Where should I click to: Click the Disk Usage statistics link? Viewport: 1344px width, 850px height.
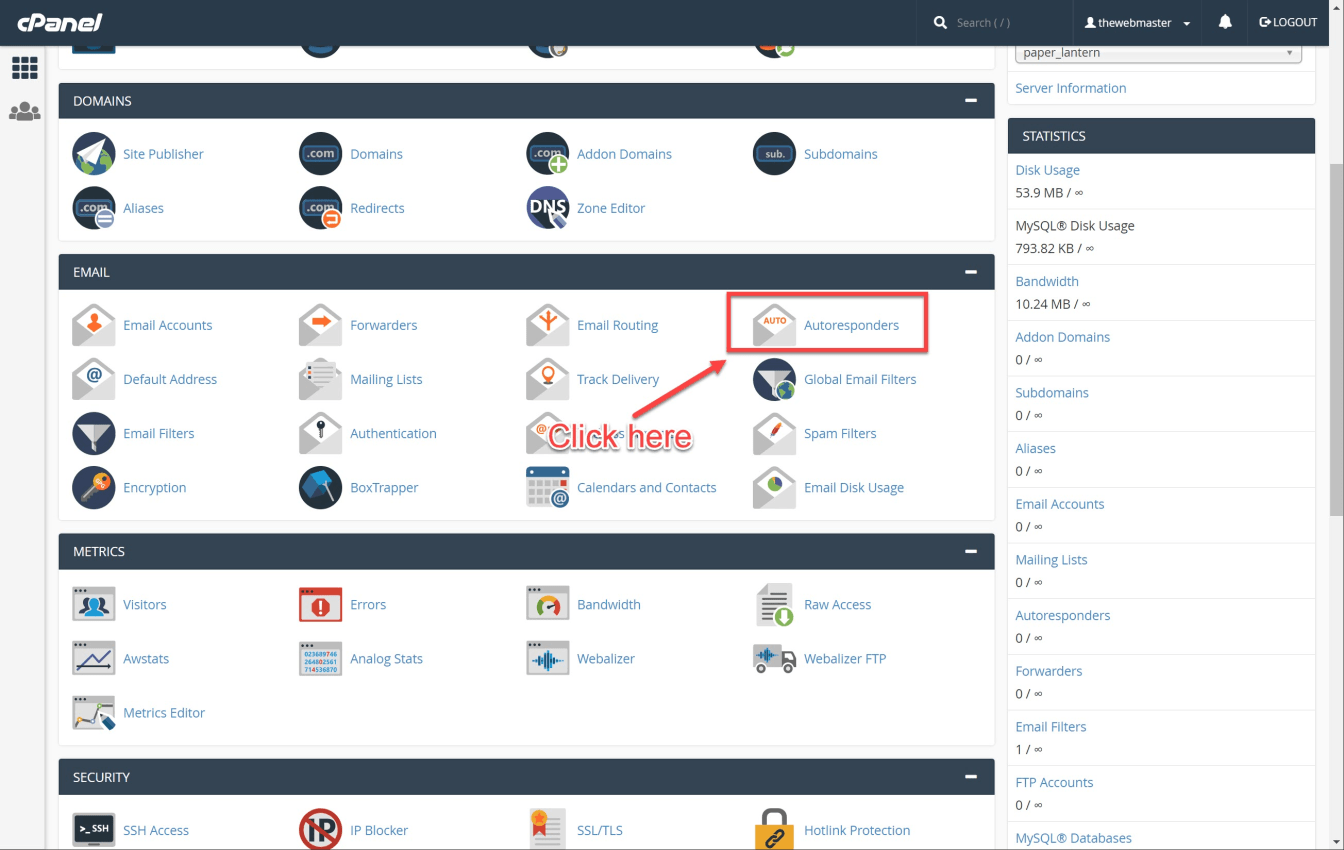click(1047, 170)
